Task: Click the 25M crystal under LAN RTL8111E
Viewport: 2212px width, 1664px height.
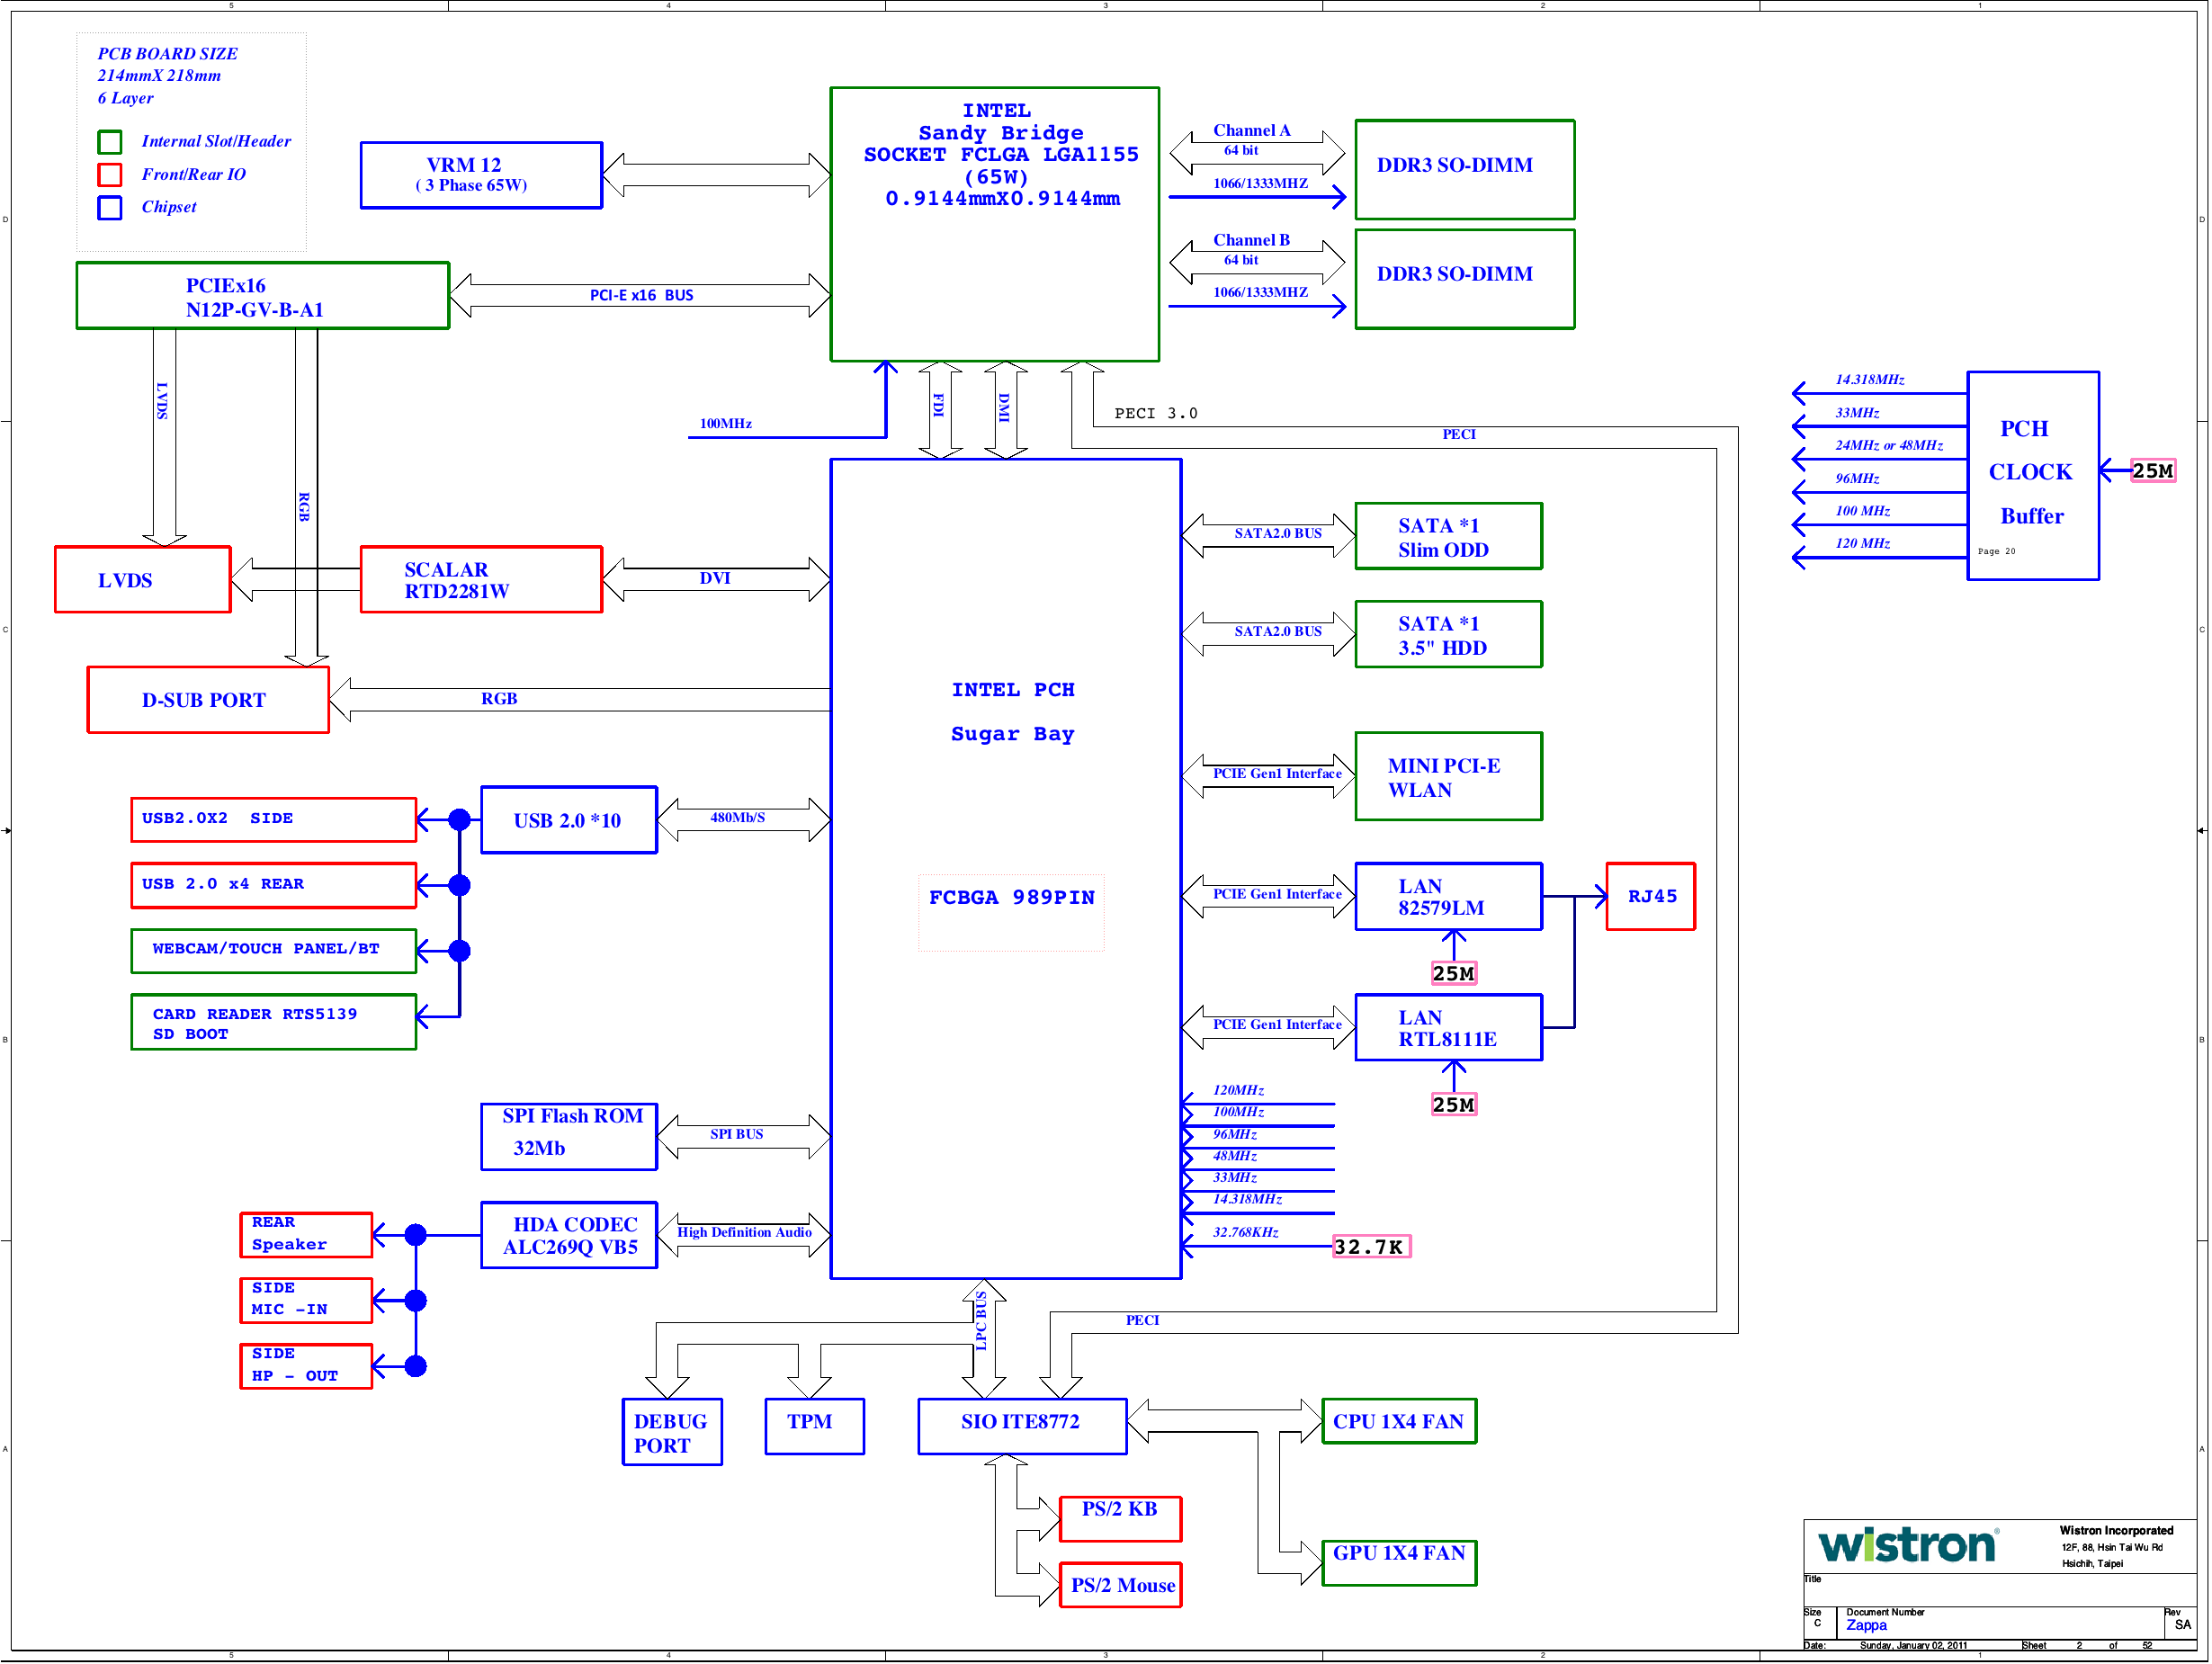Action: 1453,1105
